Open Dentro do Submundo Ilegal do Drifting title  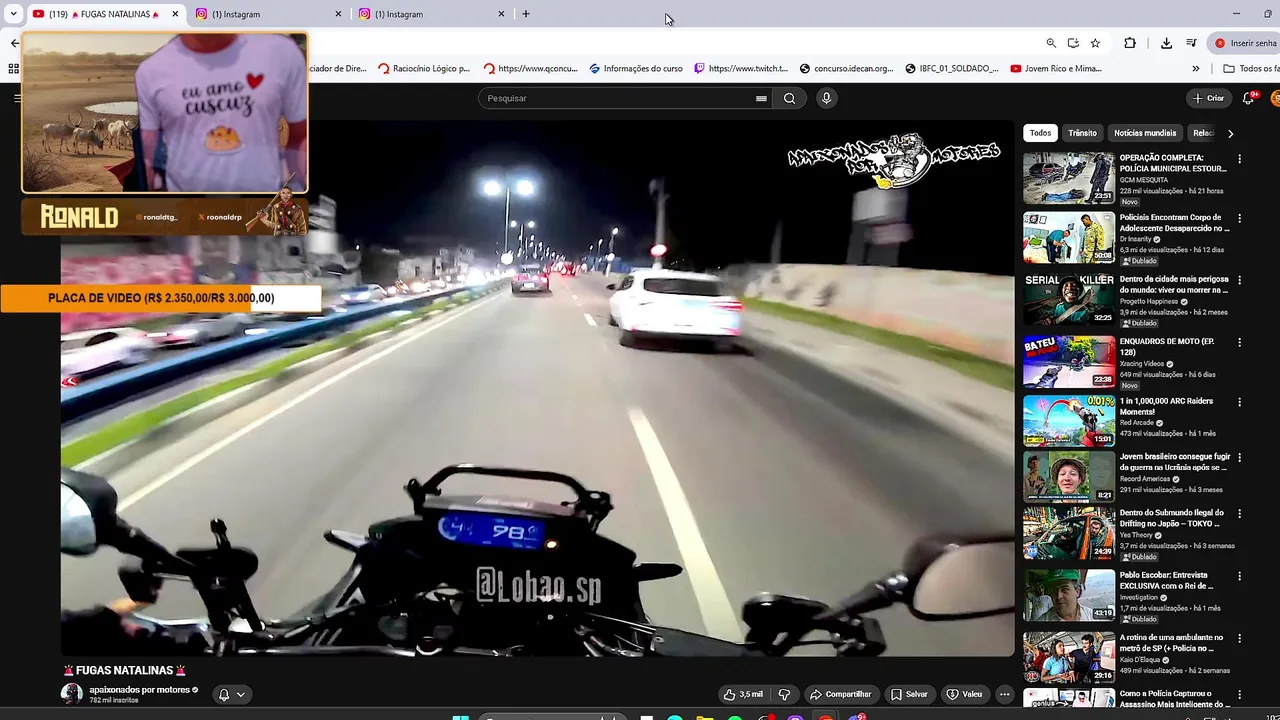pos(1174,518)
